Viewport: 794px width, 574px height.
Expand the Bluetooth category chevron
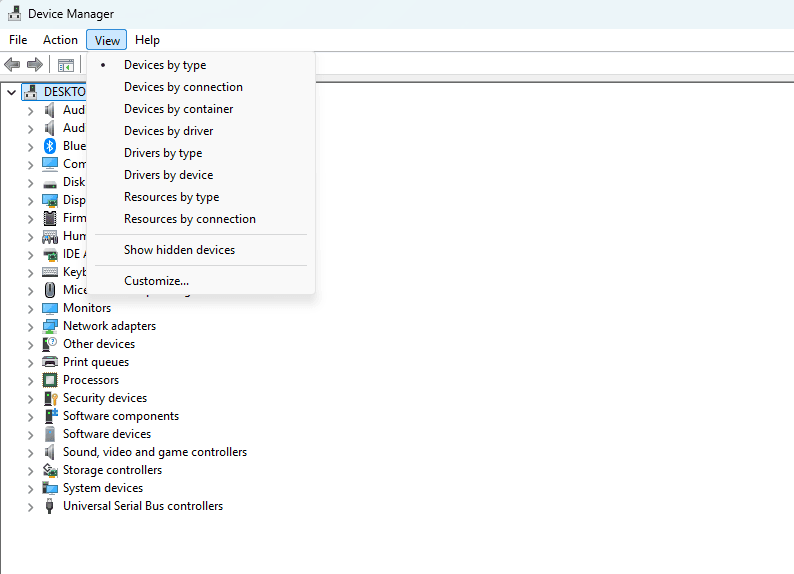point(30,147)
